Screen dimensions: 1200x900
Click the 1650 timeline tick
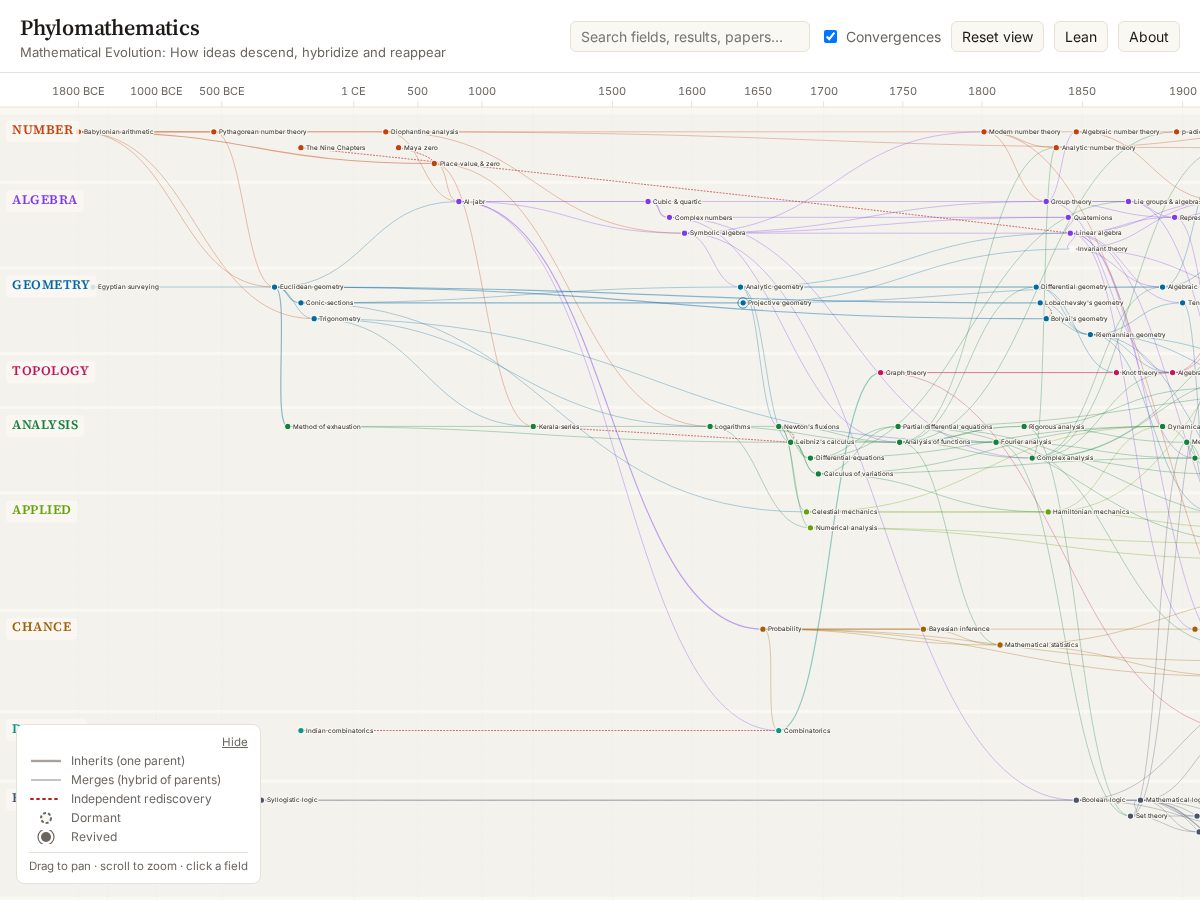click(758, 91)
